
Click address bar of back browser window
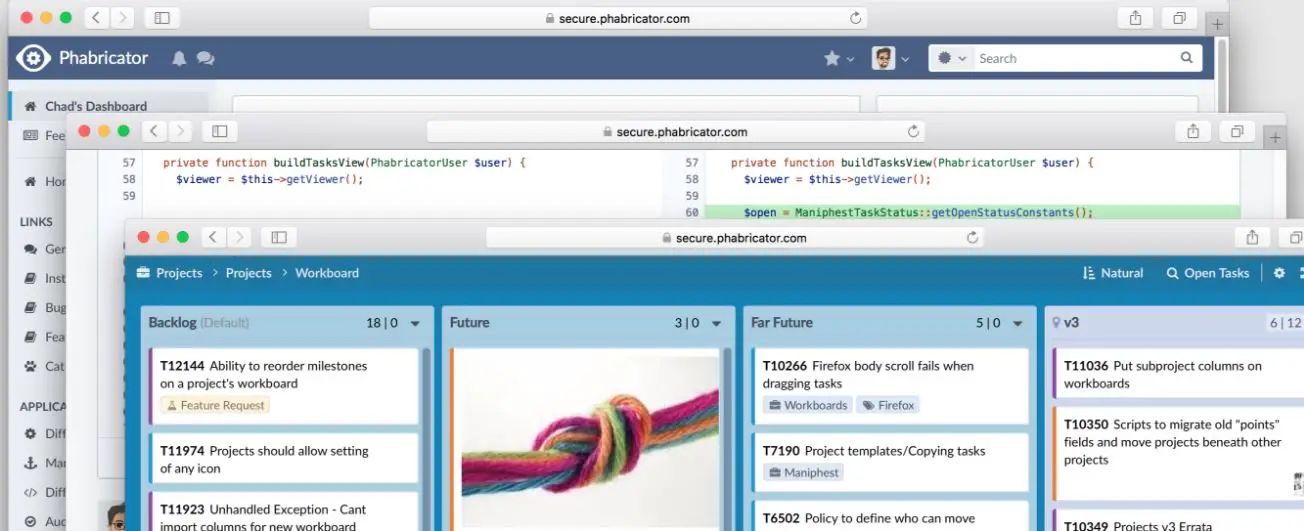[x=618, y=18]
